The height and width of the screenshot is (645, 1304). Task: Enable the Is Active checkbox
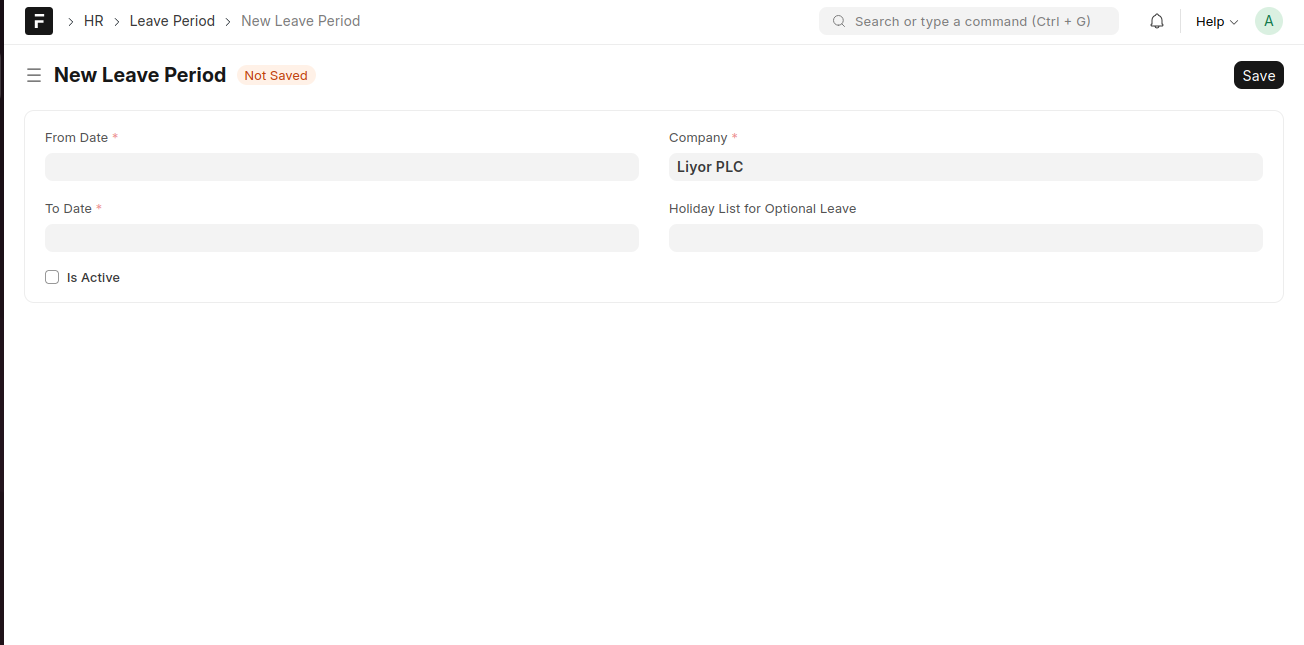pyautogui.click(x=52, y=277)
